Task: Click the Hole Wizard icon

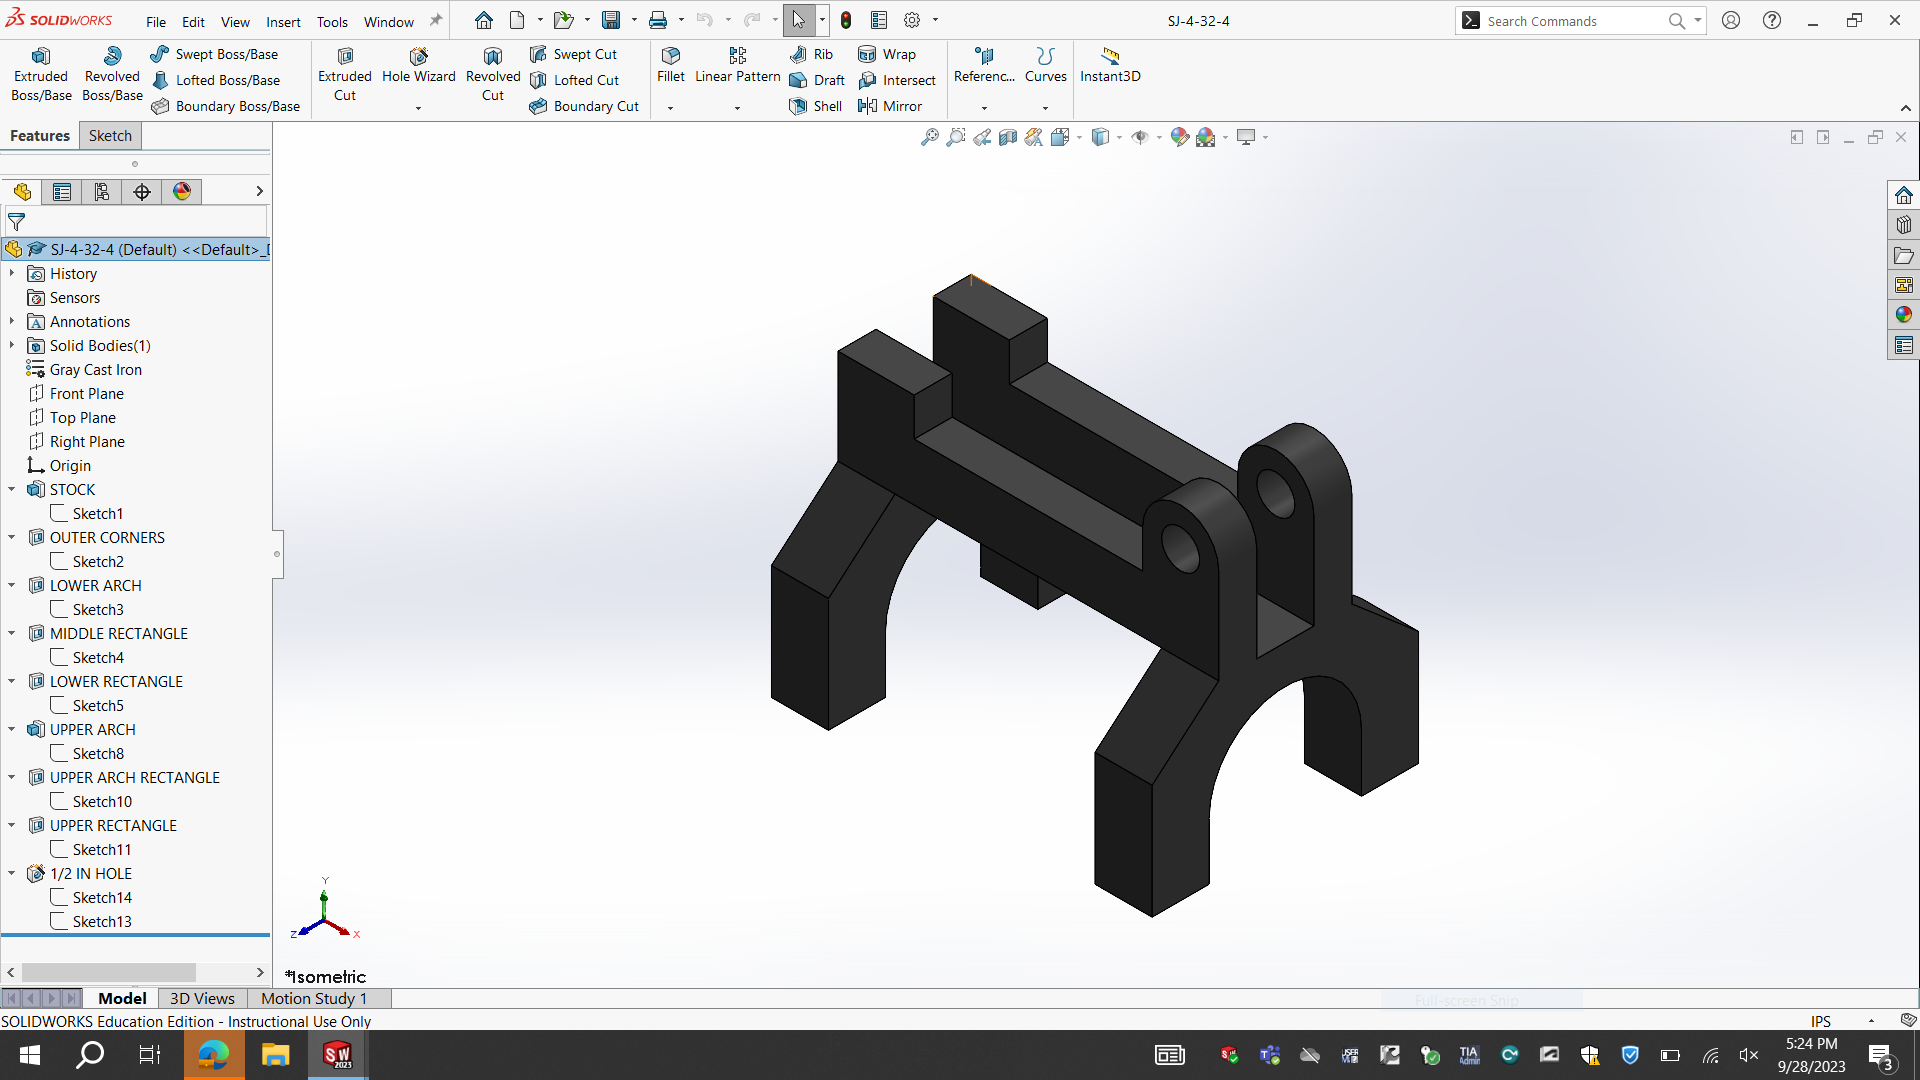Action: click(x=418, y=57)
